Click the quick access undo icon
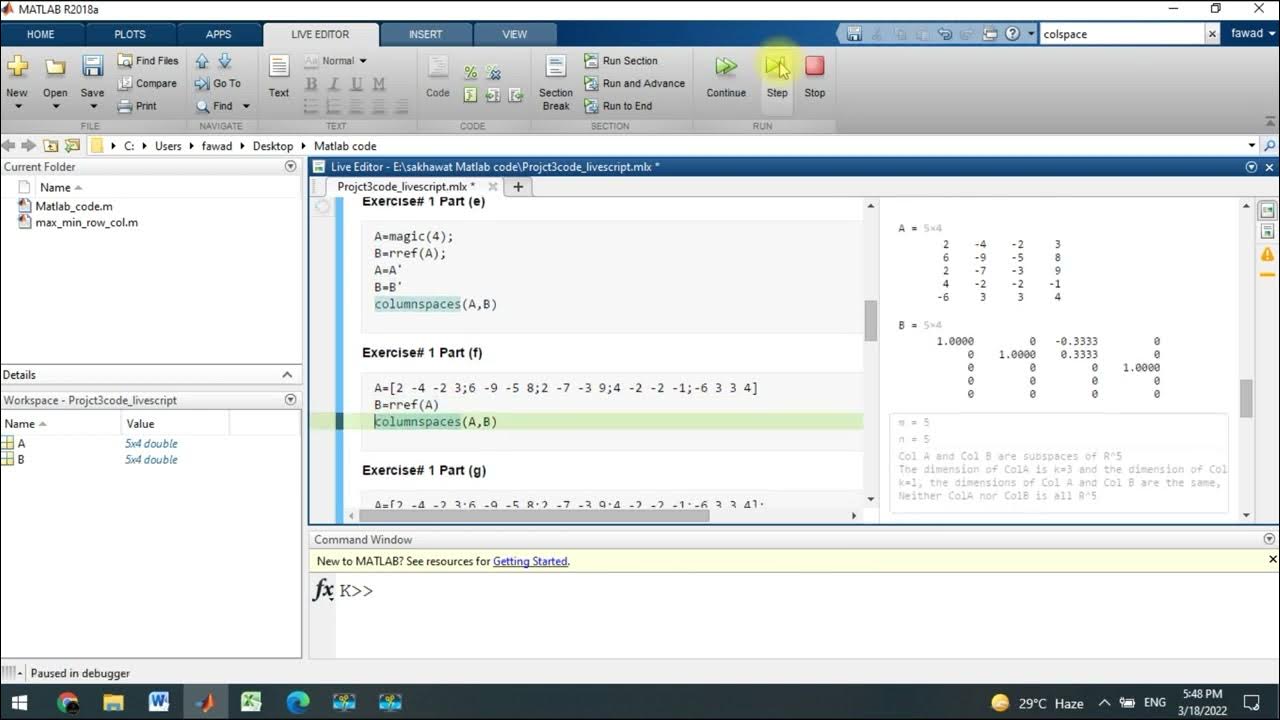The image size is (1280, 720). coord(945,34)
